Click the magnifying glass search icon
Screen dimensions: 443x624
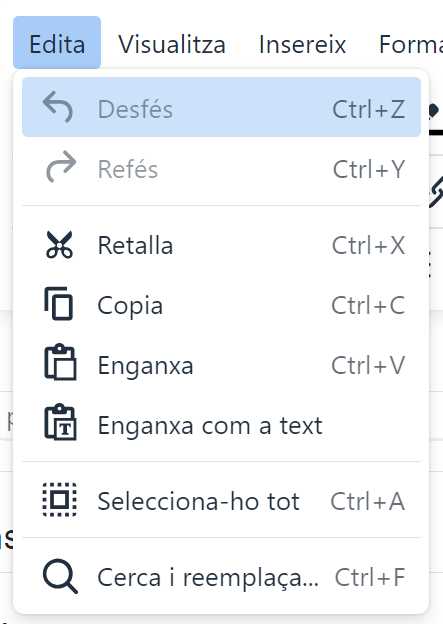click(60, 576)
